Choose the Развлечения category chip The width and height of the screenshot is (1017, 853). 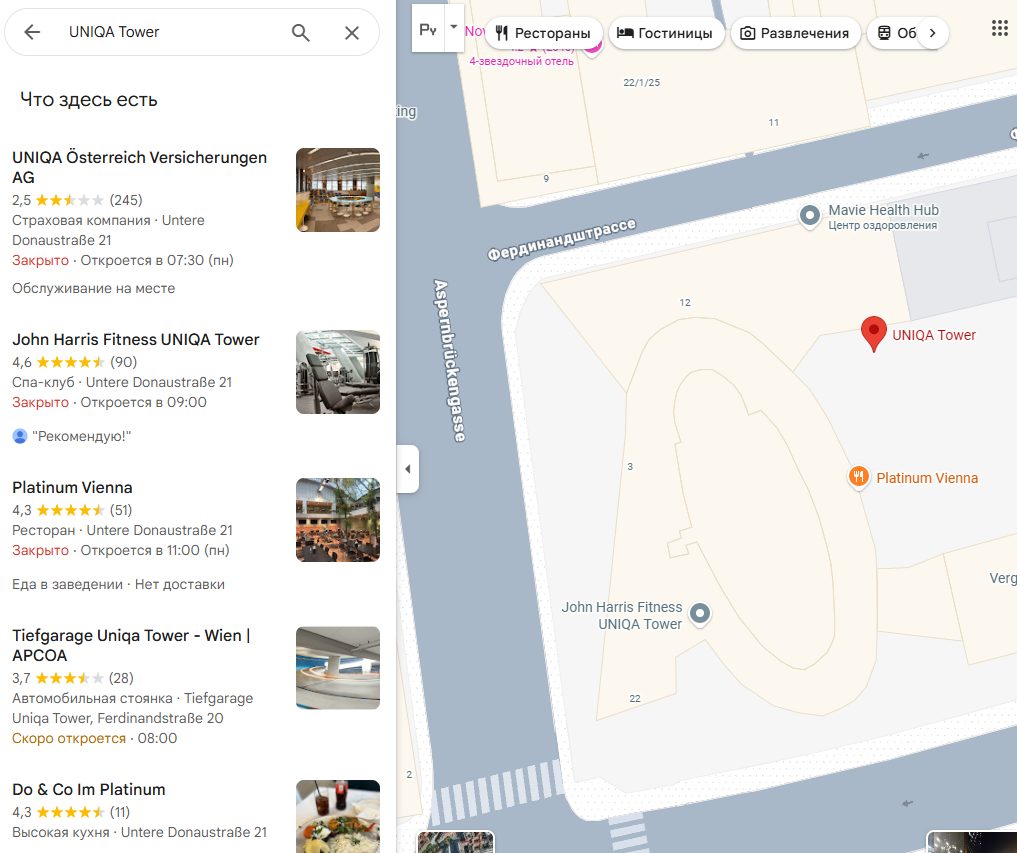coord(795,33)
